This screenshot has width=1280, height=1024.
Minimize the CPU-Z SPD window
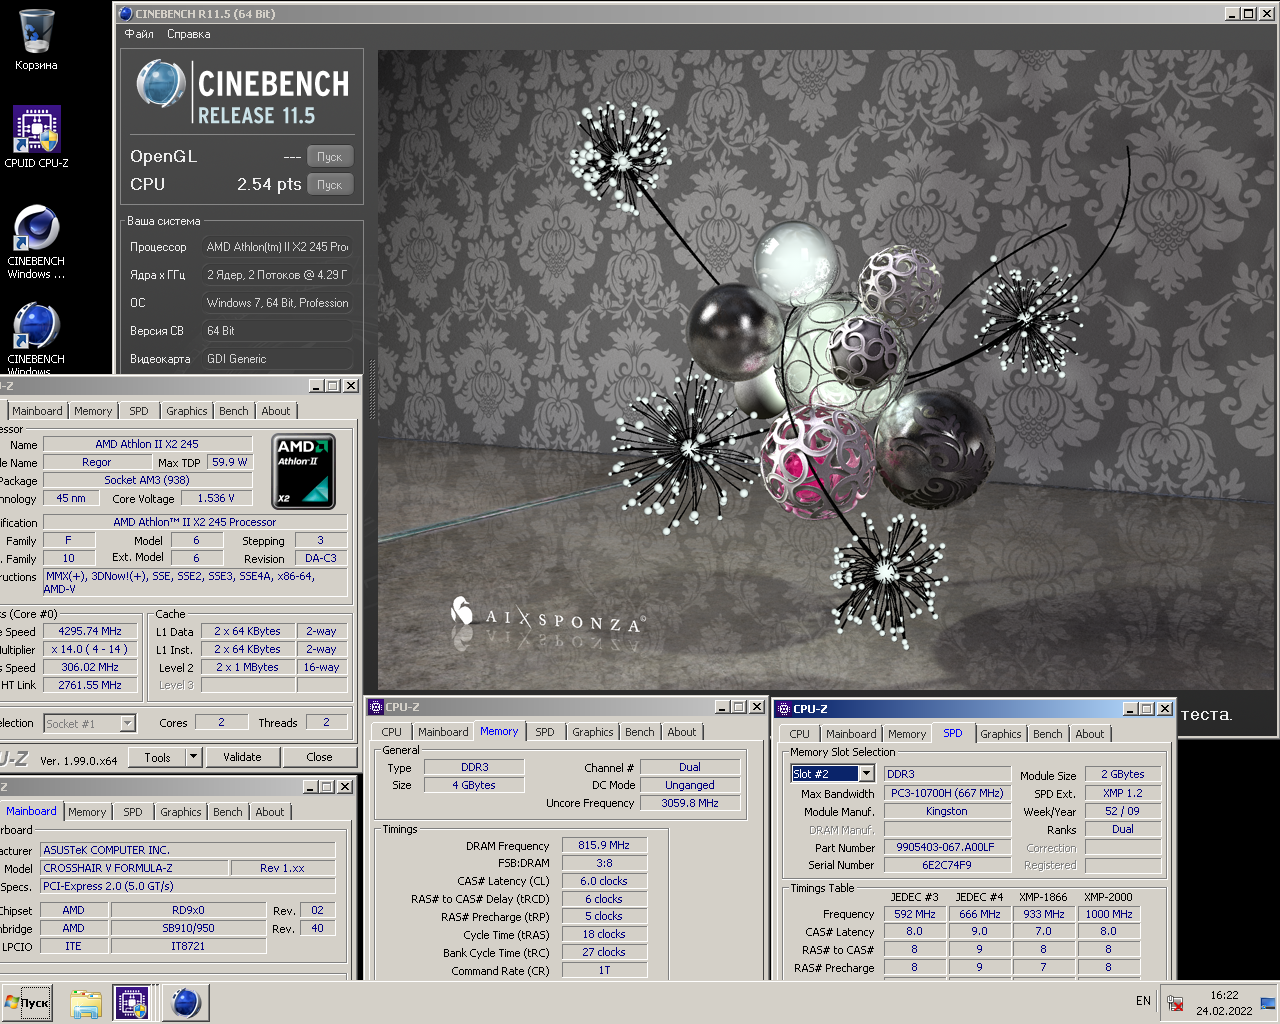click(1131, 709)
